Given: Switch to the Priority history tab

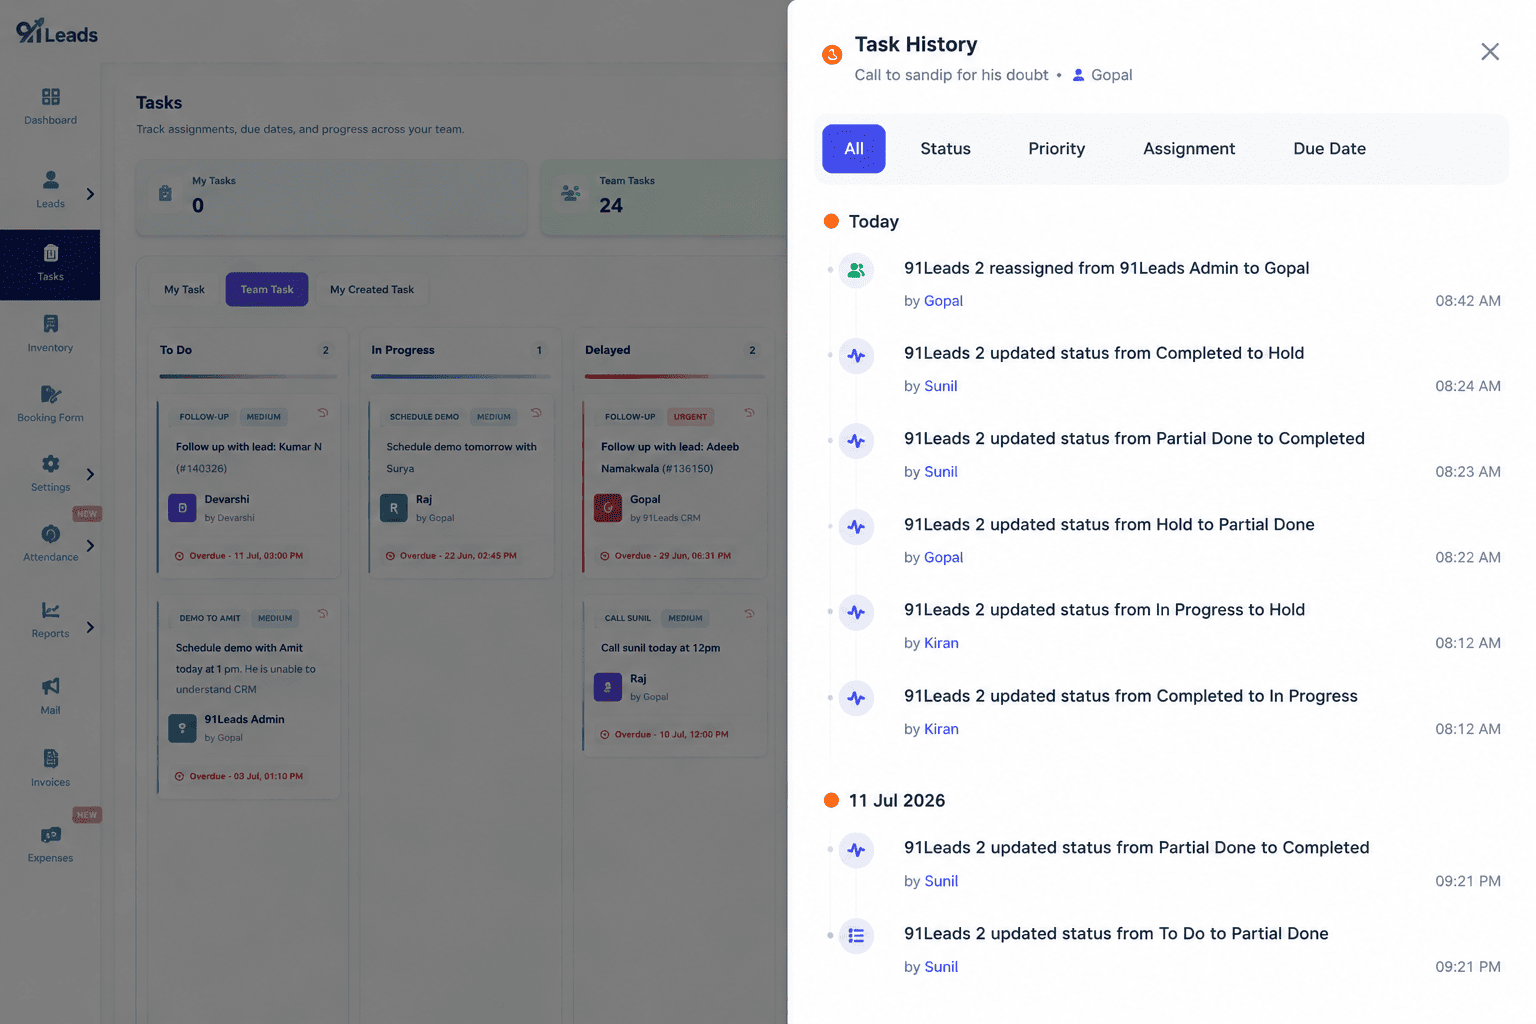Looking at the screenshot, I should tap(1056, 149).
